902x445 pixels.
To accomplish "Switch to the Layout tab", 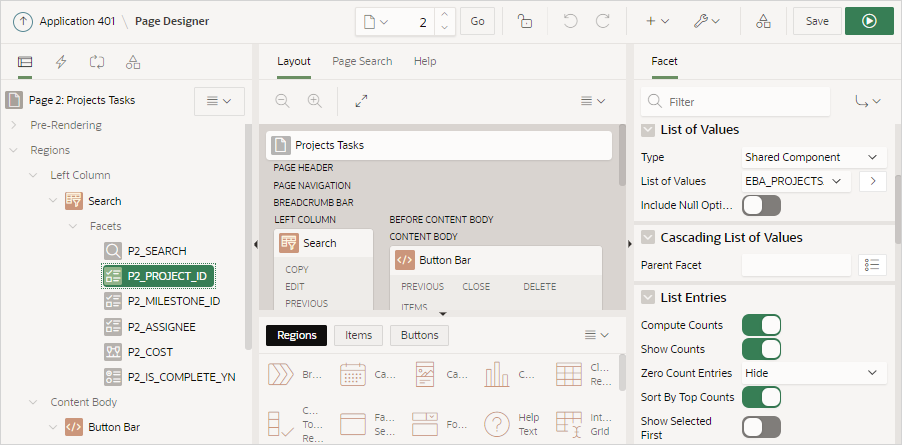I will tap(293, 61).
